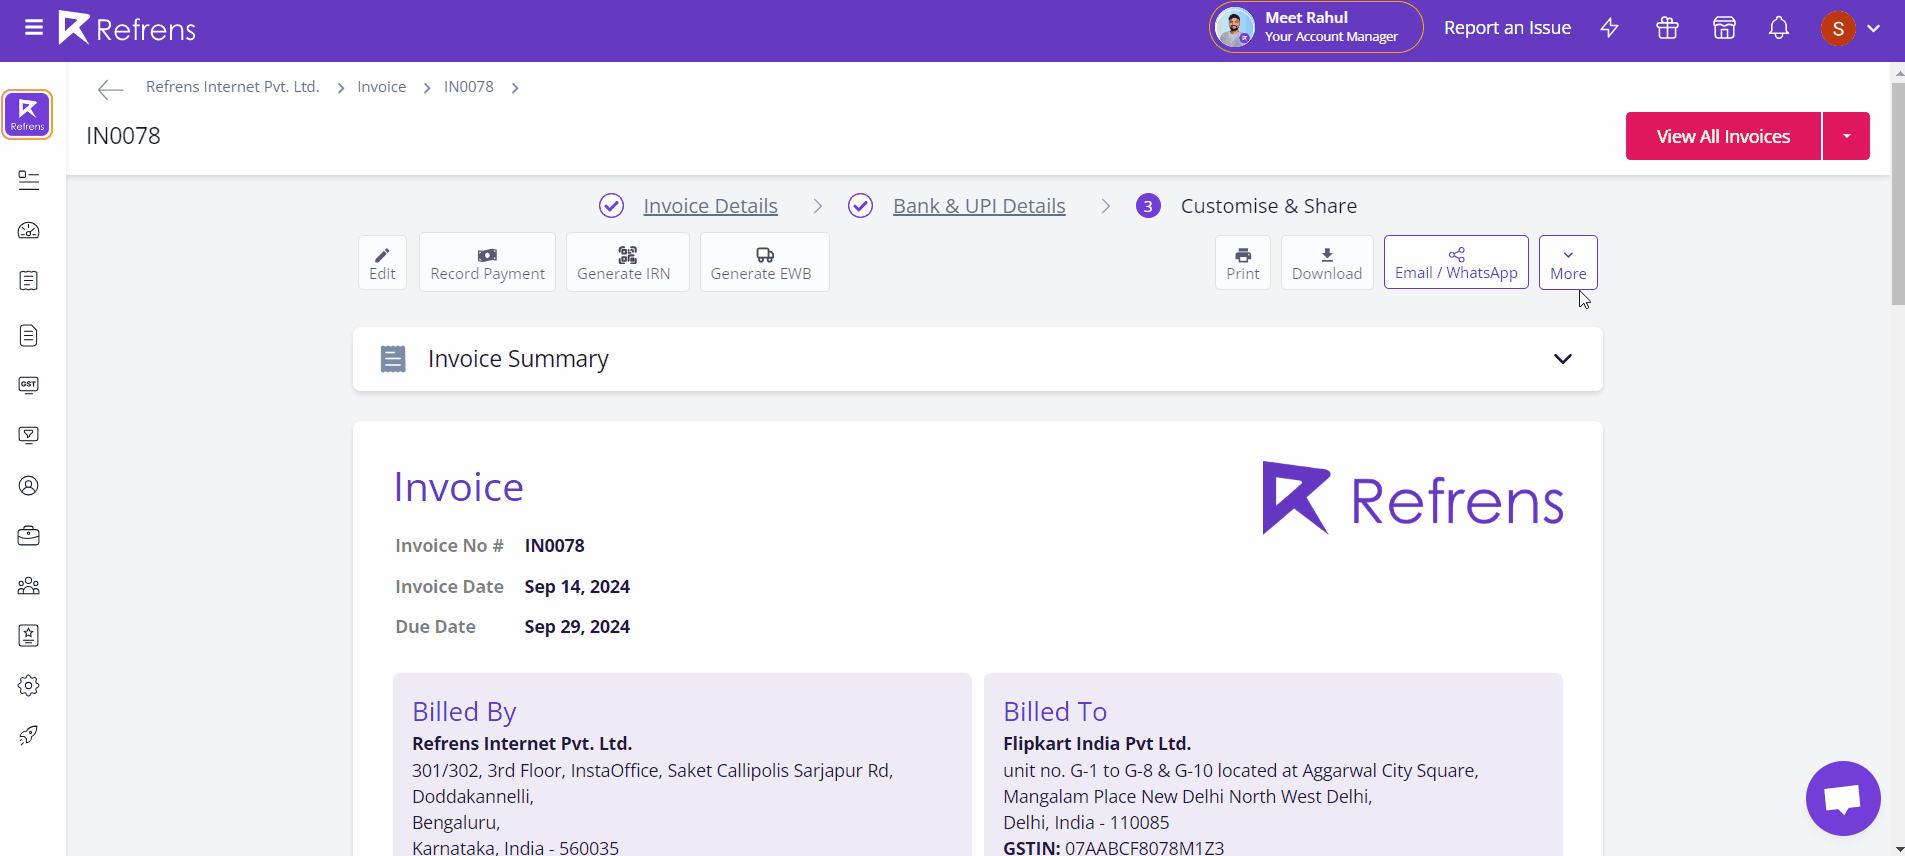Click Report an Issue

pyautogui.click(x=1507, y=28)
